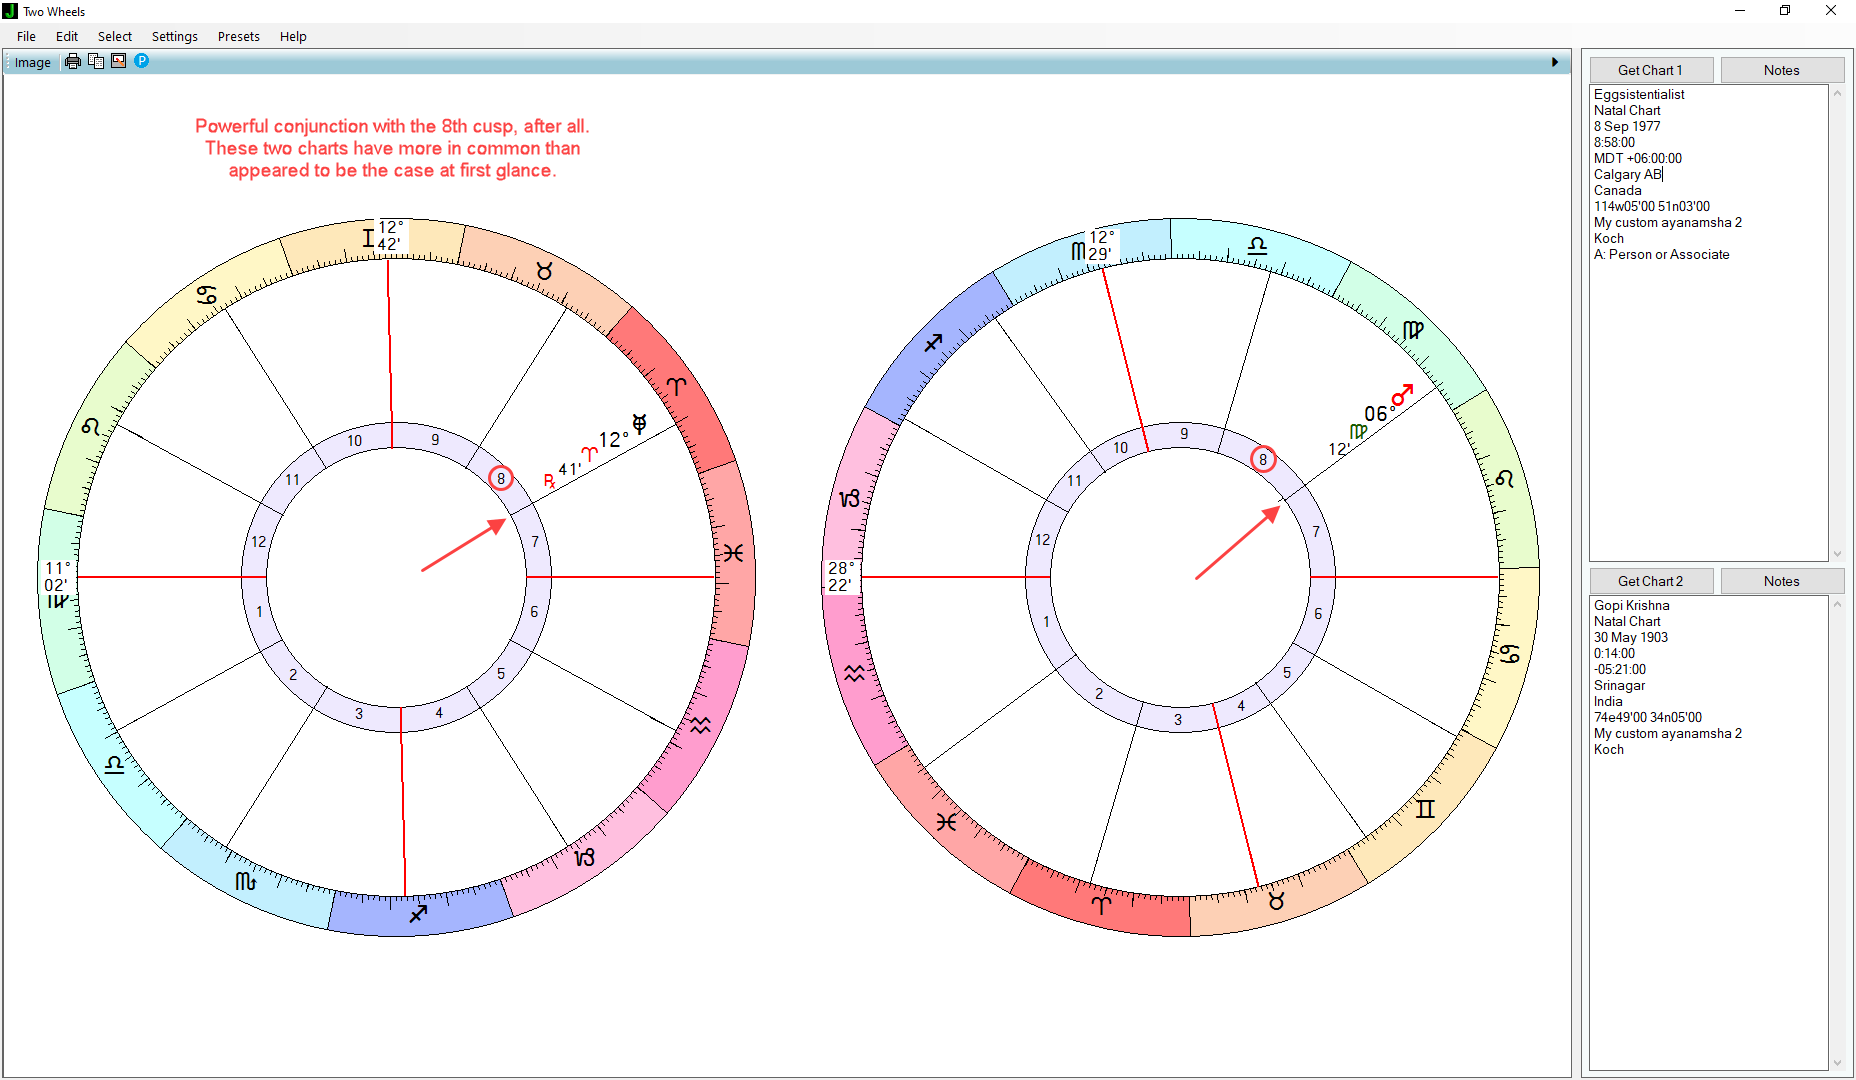
Task: Click the Leo glyph on right wheel
Action: [x=1505, y=479]
